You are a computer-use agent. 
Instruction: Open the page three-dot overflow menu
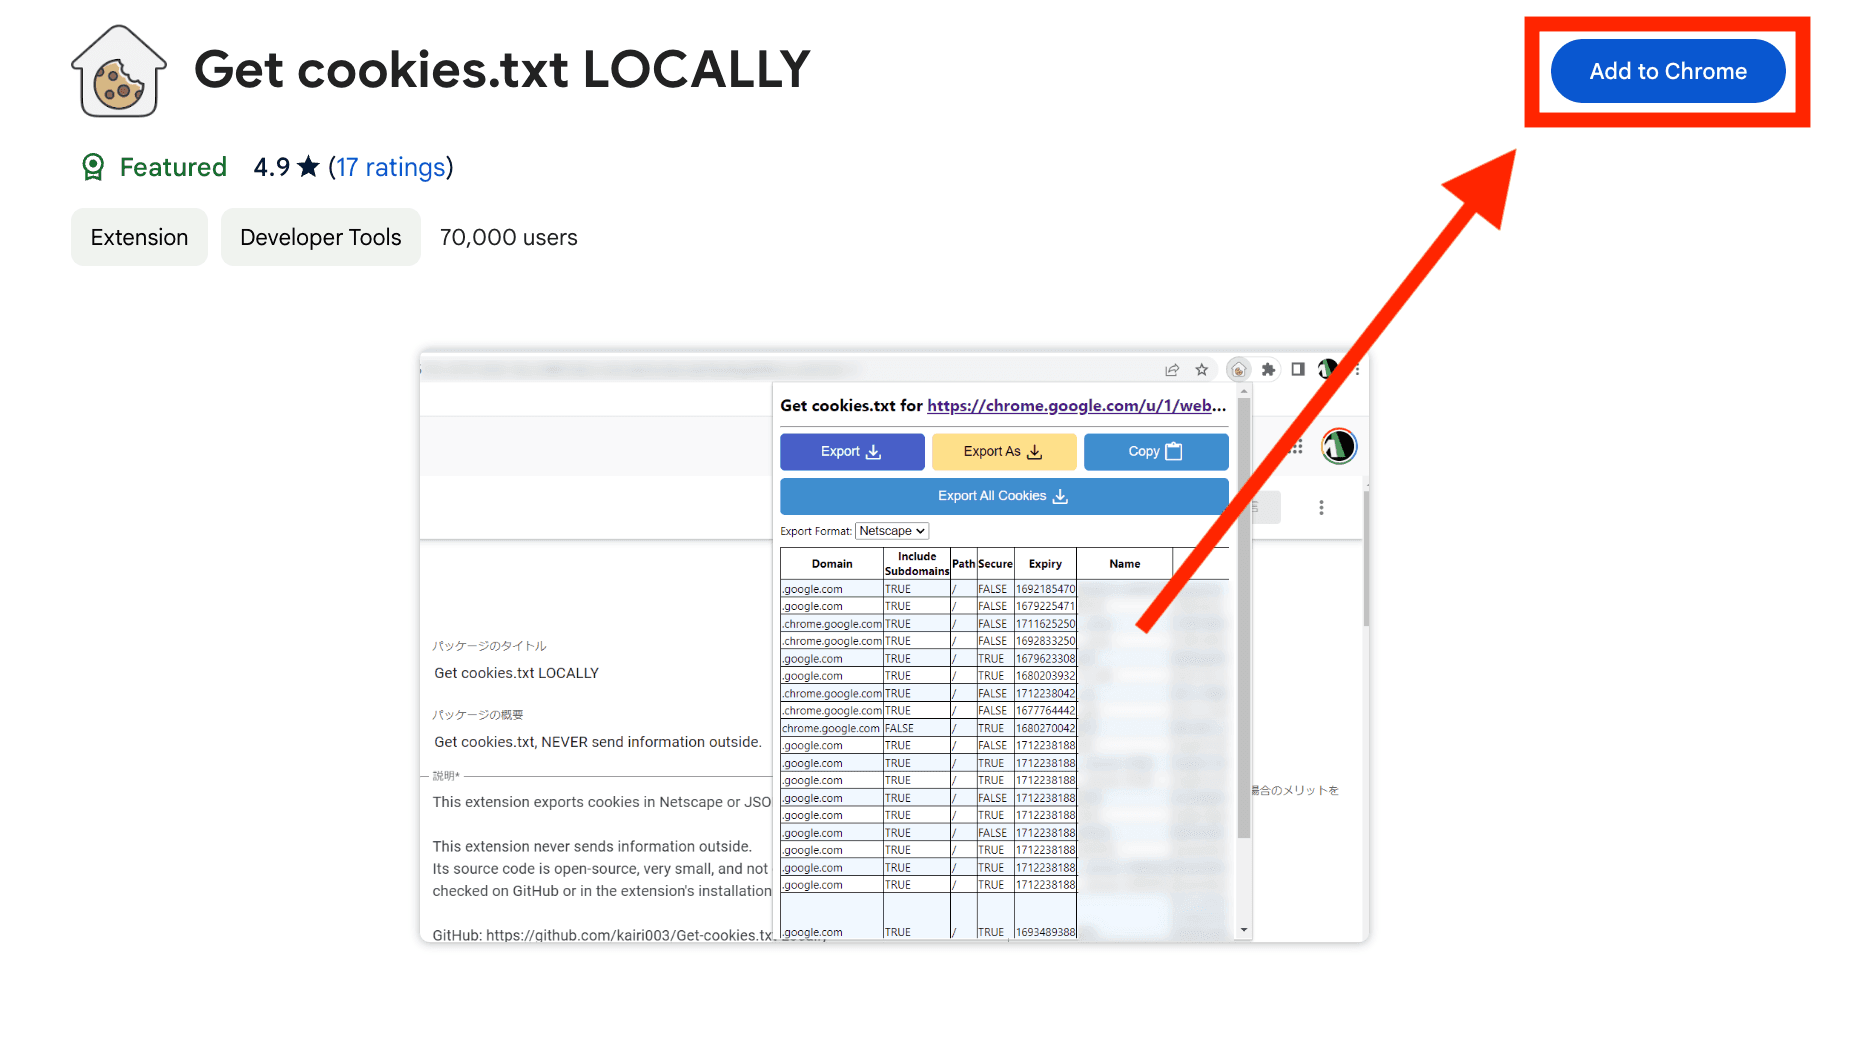click(1321, 508)
